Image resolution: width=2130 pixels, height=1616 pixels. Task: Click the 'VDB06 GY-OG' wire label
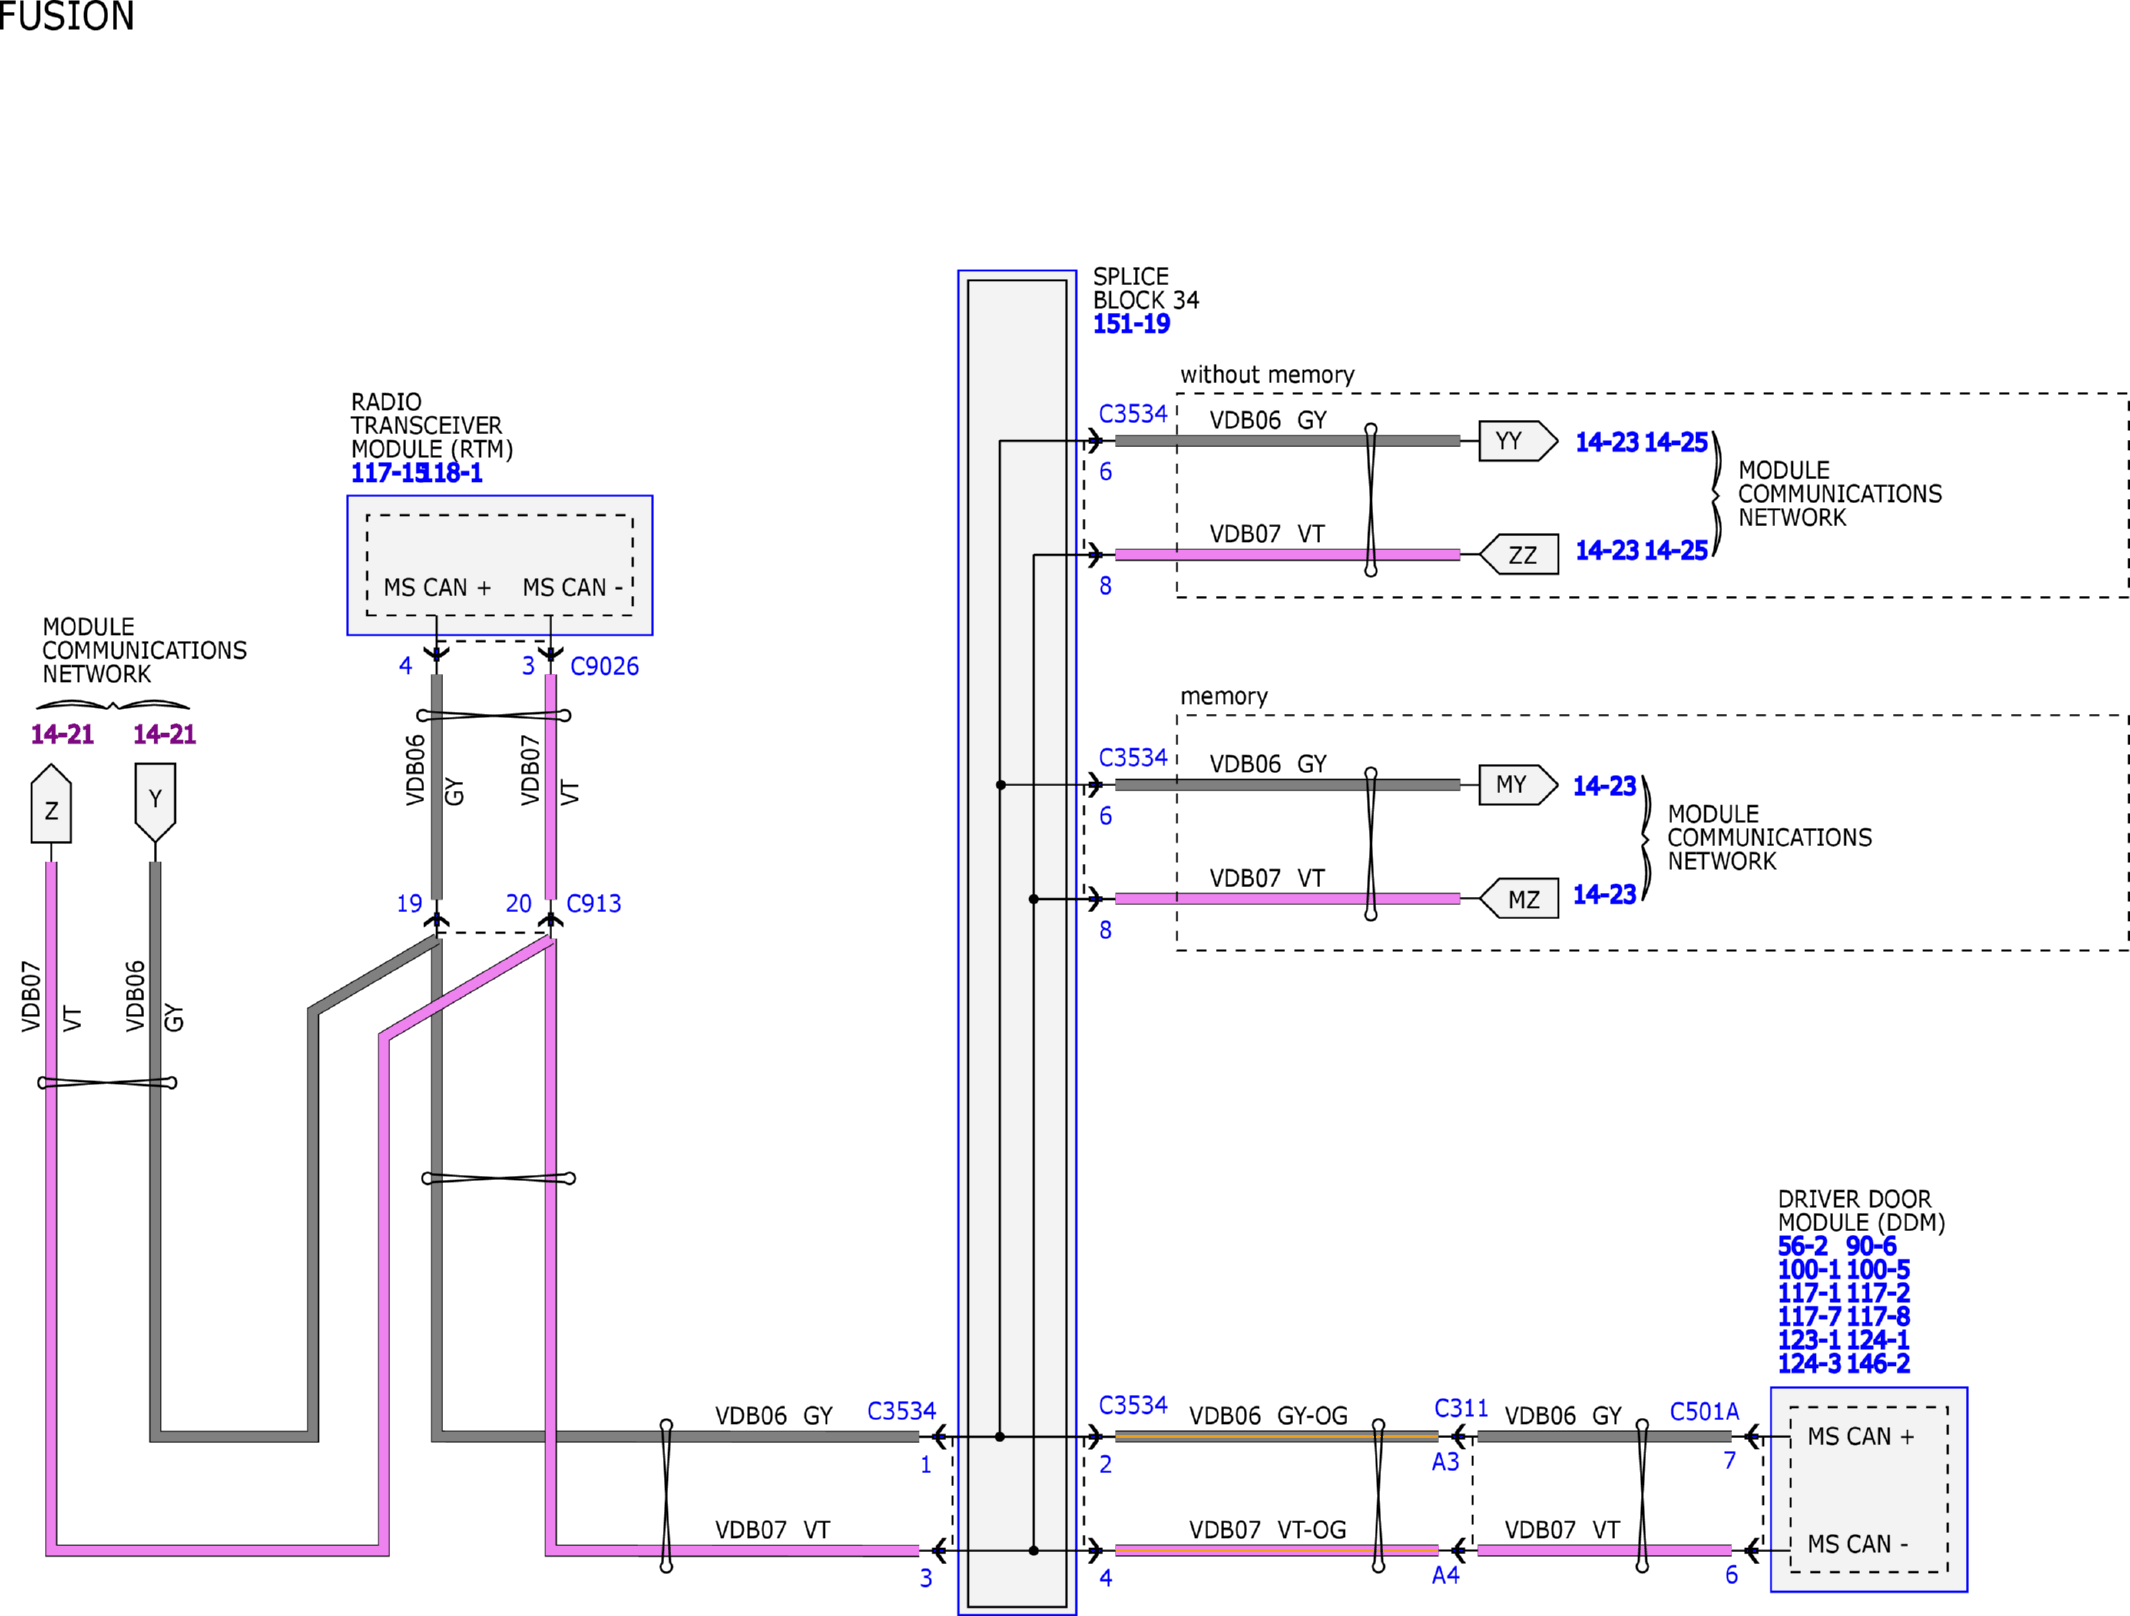point(1268,1416)
